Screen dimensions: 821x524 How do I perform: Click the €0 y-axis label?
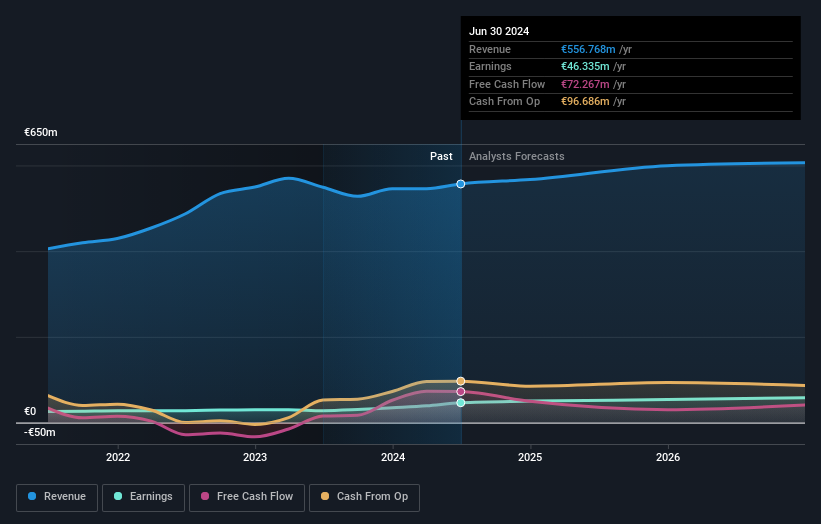click(x=30, y=411)
